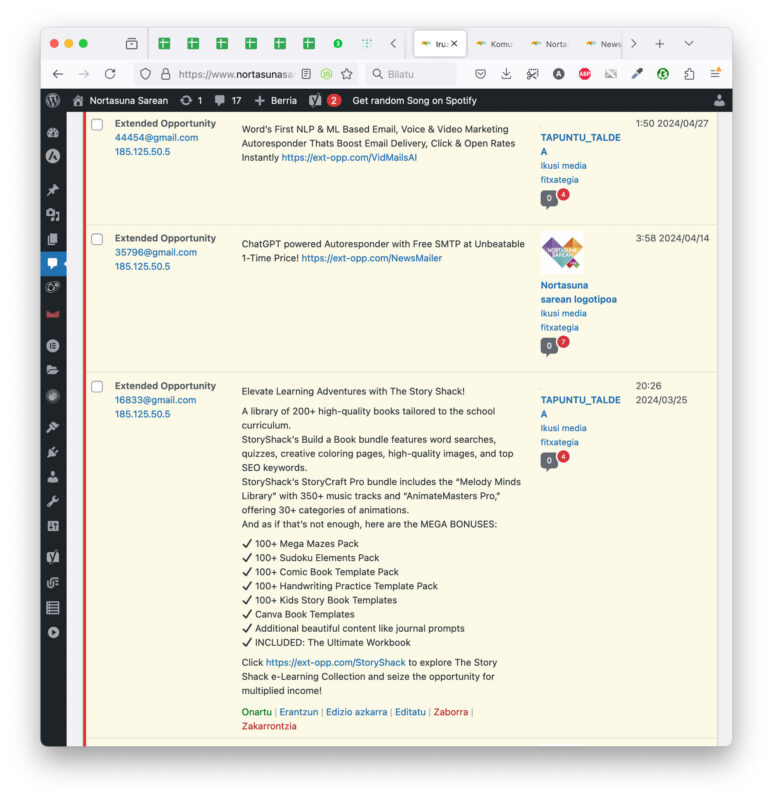773x800 pixels.
Task: Click the IP 185.125.50.5 under 35796@gmail.com
Action: [142, 266]
